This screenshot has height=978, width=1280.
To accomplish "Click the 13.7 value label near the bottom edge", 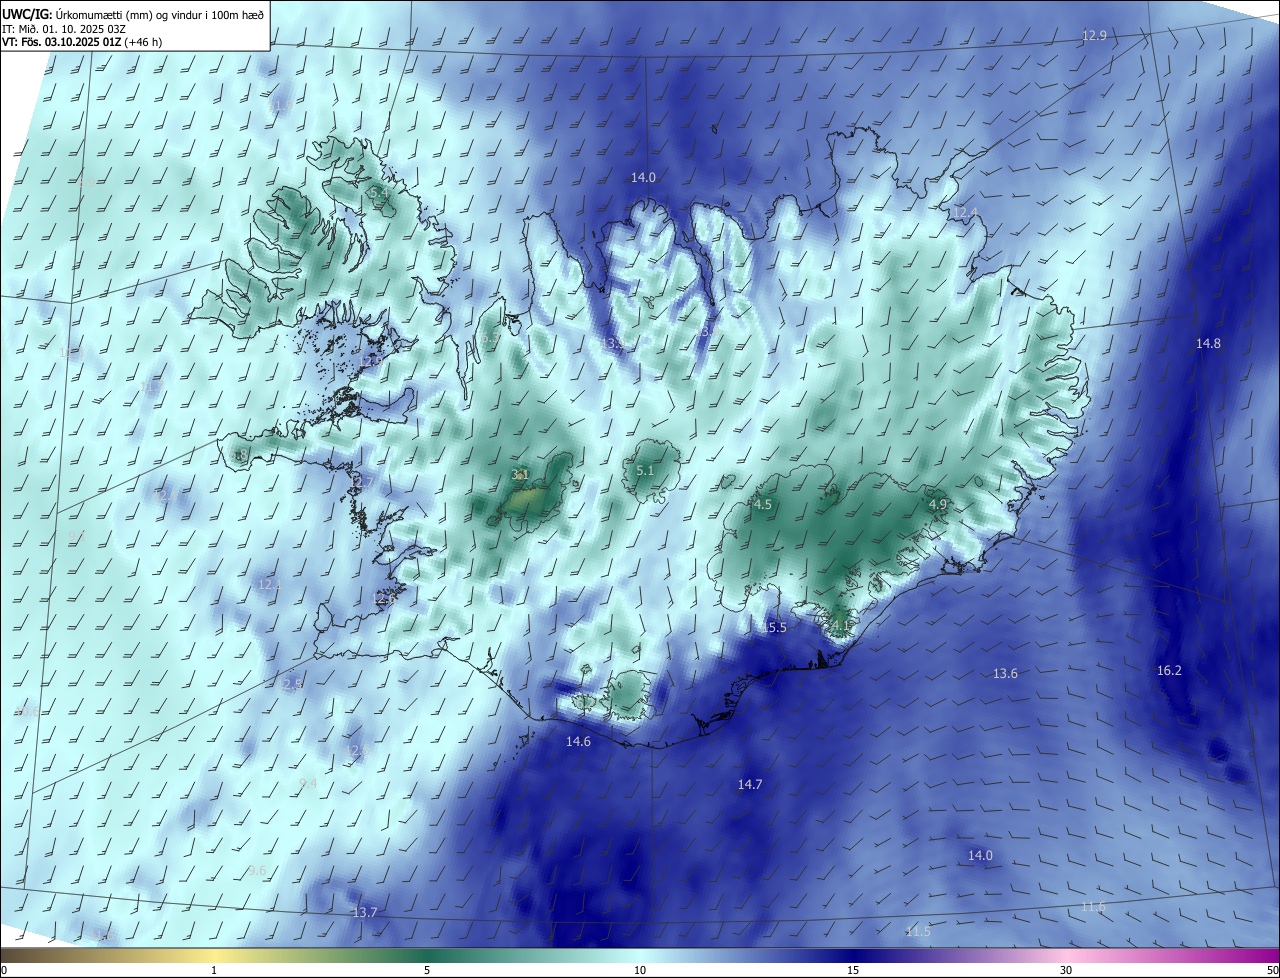I will click(365, 912).
